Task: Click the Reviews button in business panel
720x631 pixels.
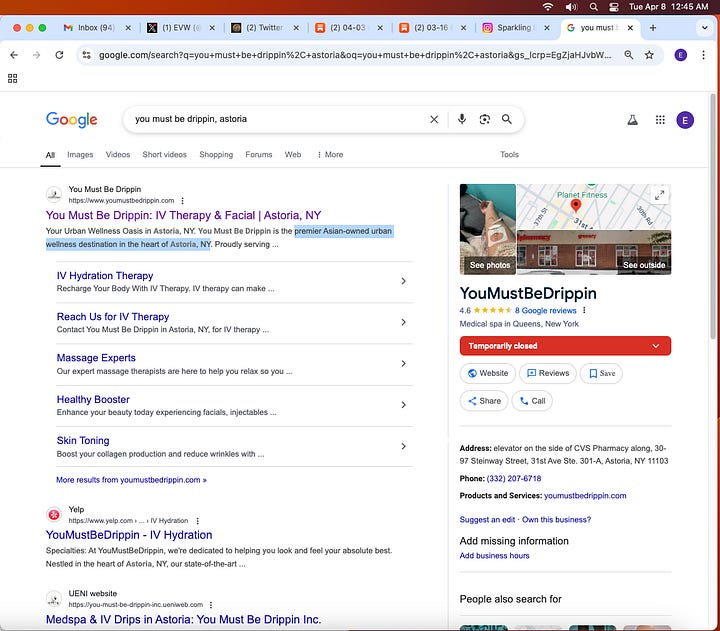Action: [547, 373]
